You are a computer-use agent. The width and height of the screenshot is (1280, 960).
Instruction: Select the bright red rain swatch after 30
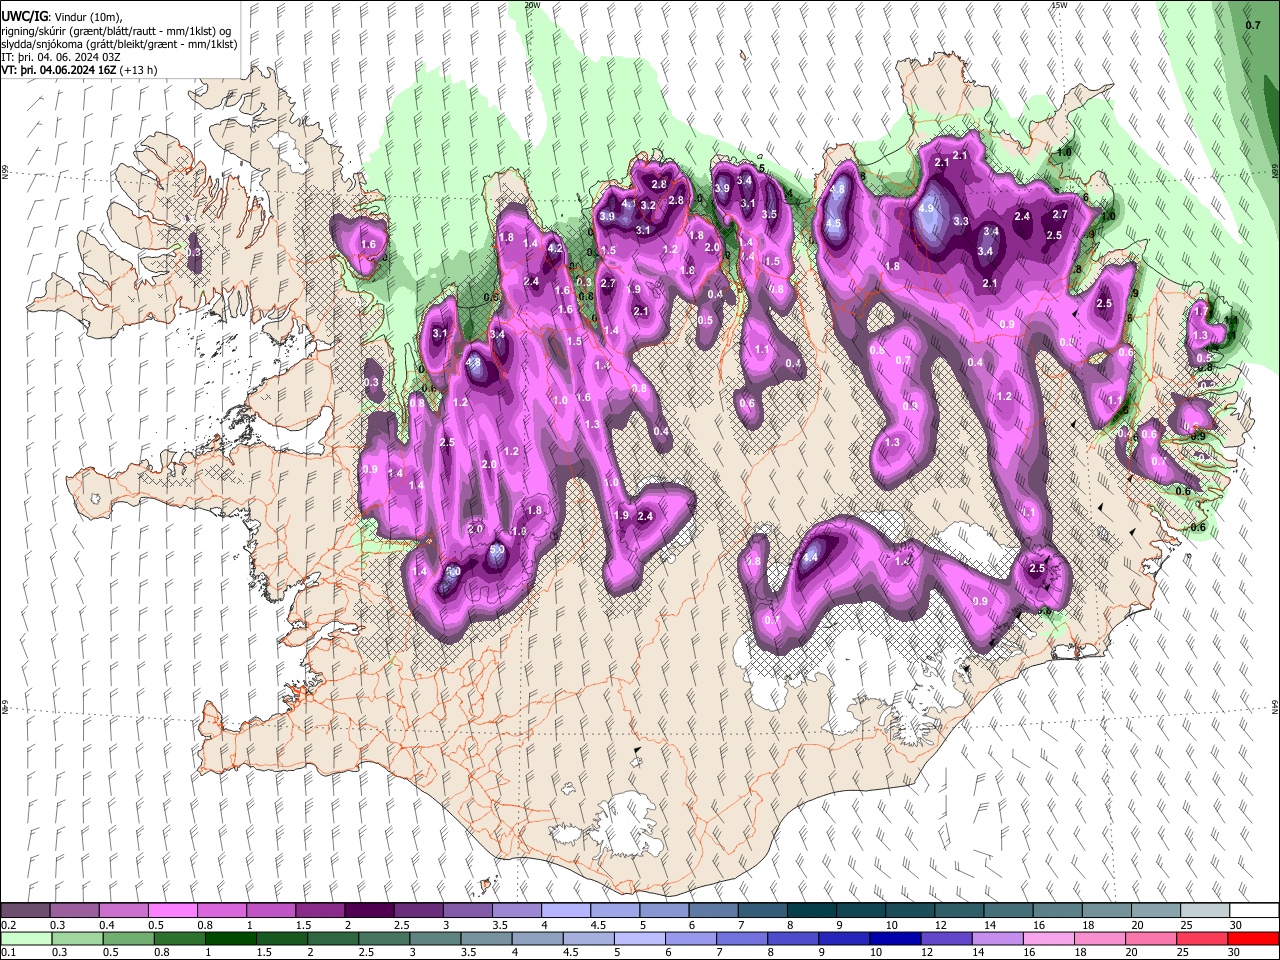tap(1252, 938)
